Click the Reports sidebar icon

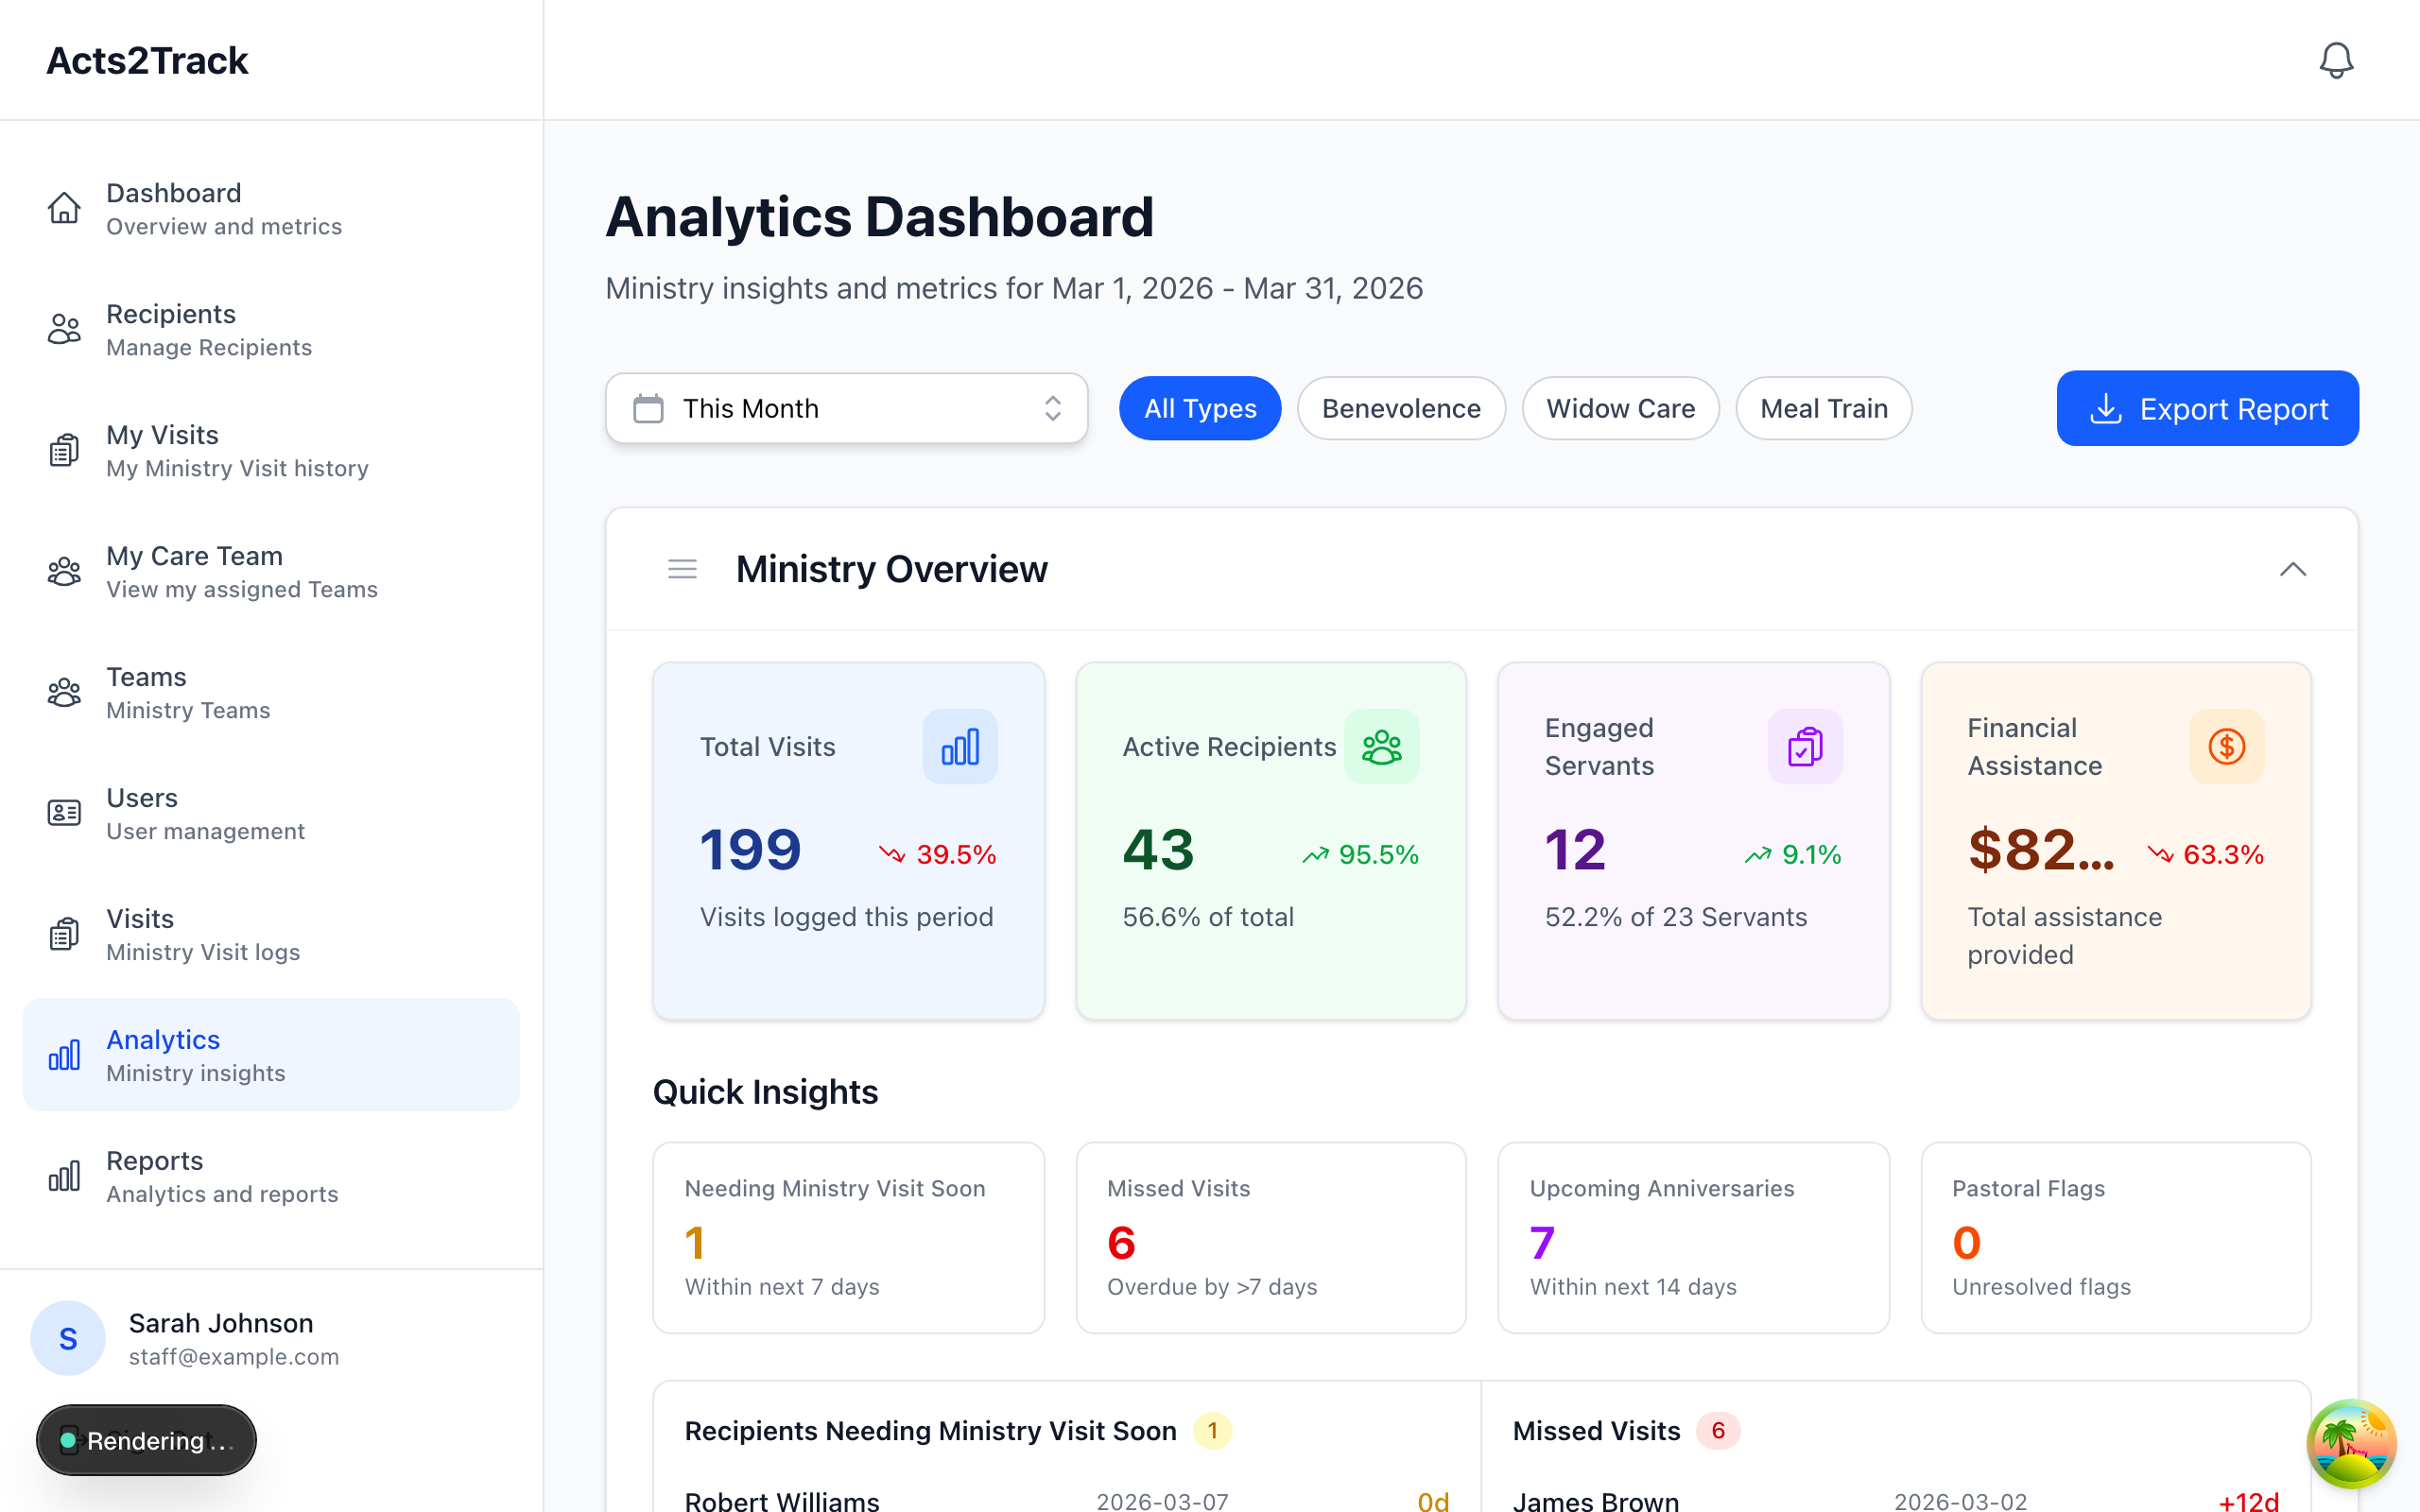pos(64,1176)
